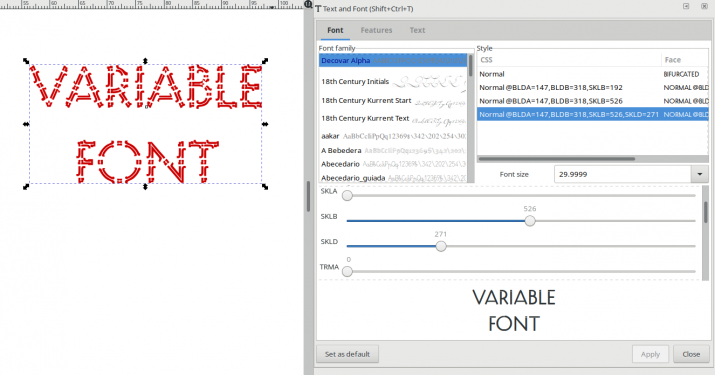The width and height of the screenshot is (715, 375).
Task: Select A Bebedera font family
Action: (393, 151)
